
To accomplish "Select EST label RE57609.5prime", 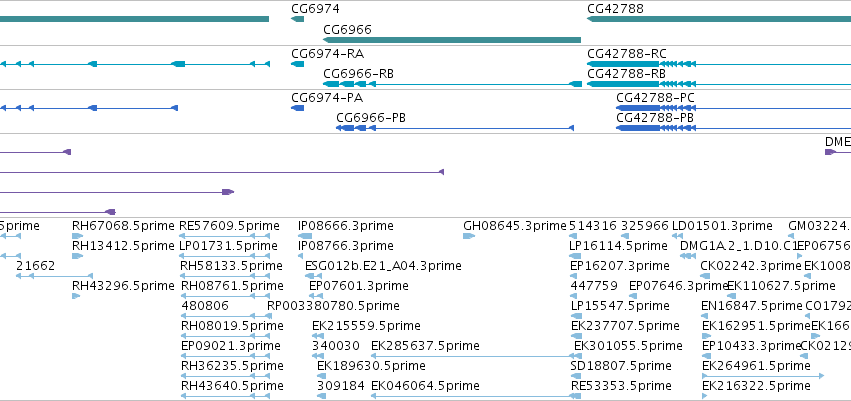I will [x=229, y=226].
